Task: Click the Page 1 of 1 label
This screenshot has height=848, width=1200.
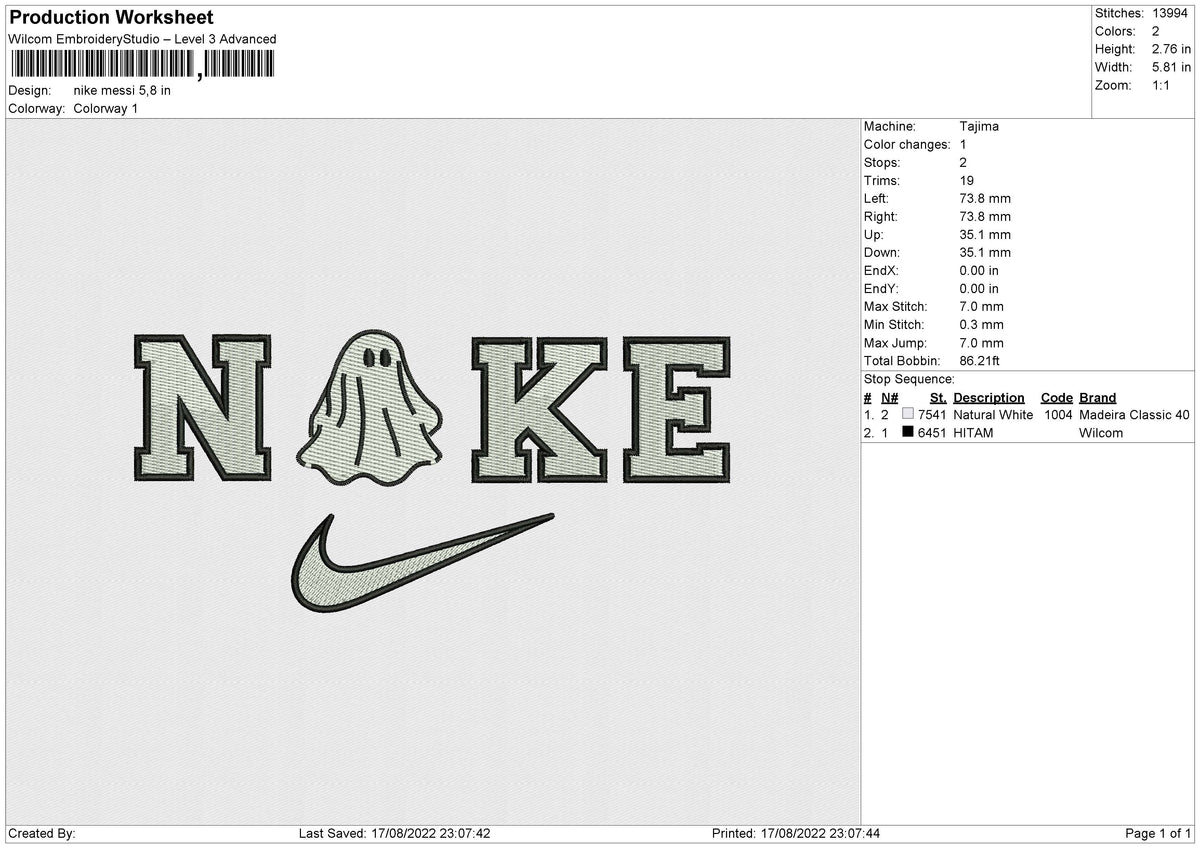Action: [x=1159, y=831]
